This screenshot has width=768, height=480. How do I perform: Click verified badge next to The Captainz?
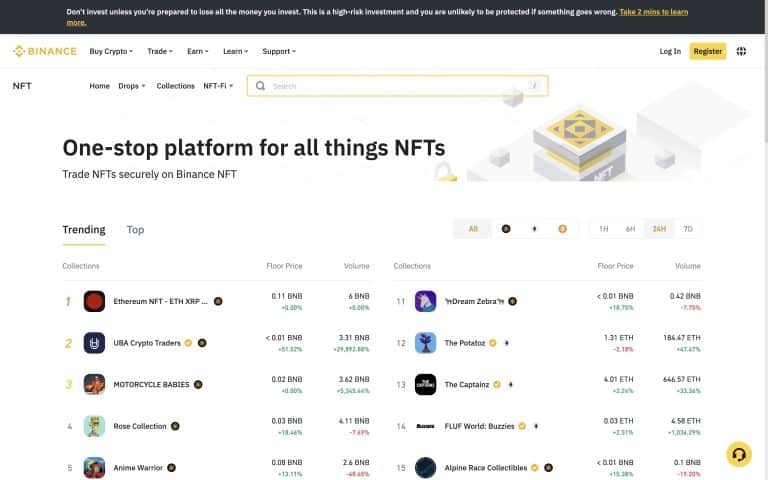497,384
